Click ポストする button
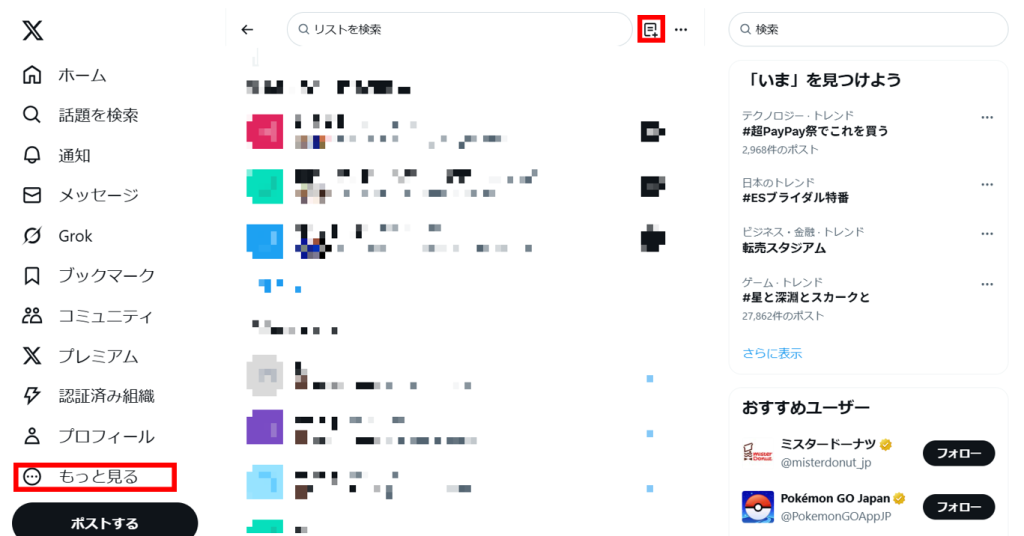1024x536 pixels. (x=104, y=521)
